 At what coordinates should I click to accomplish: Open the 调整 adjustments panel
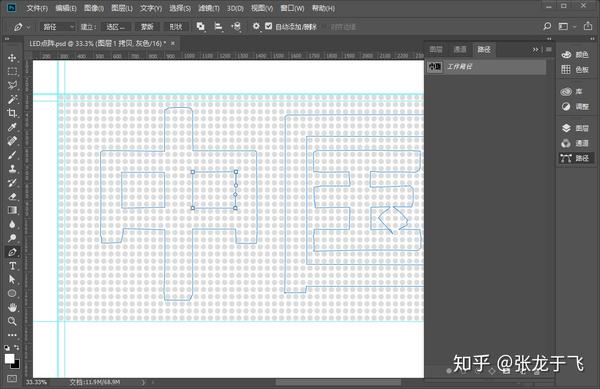(x=575, y=107)
